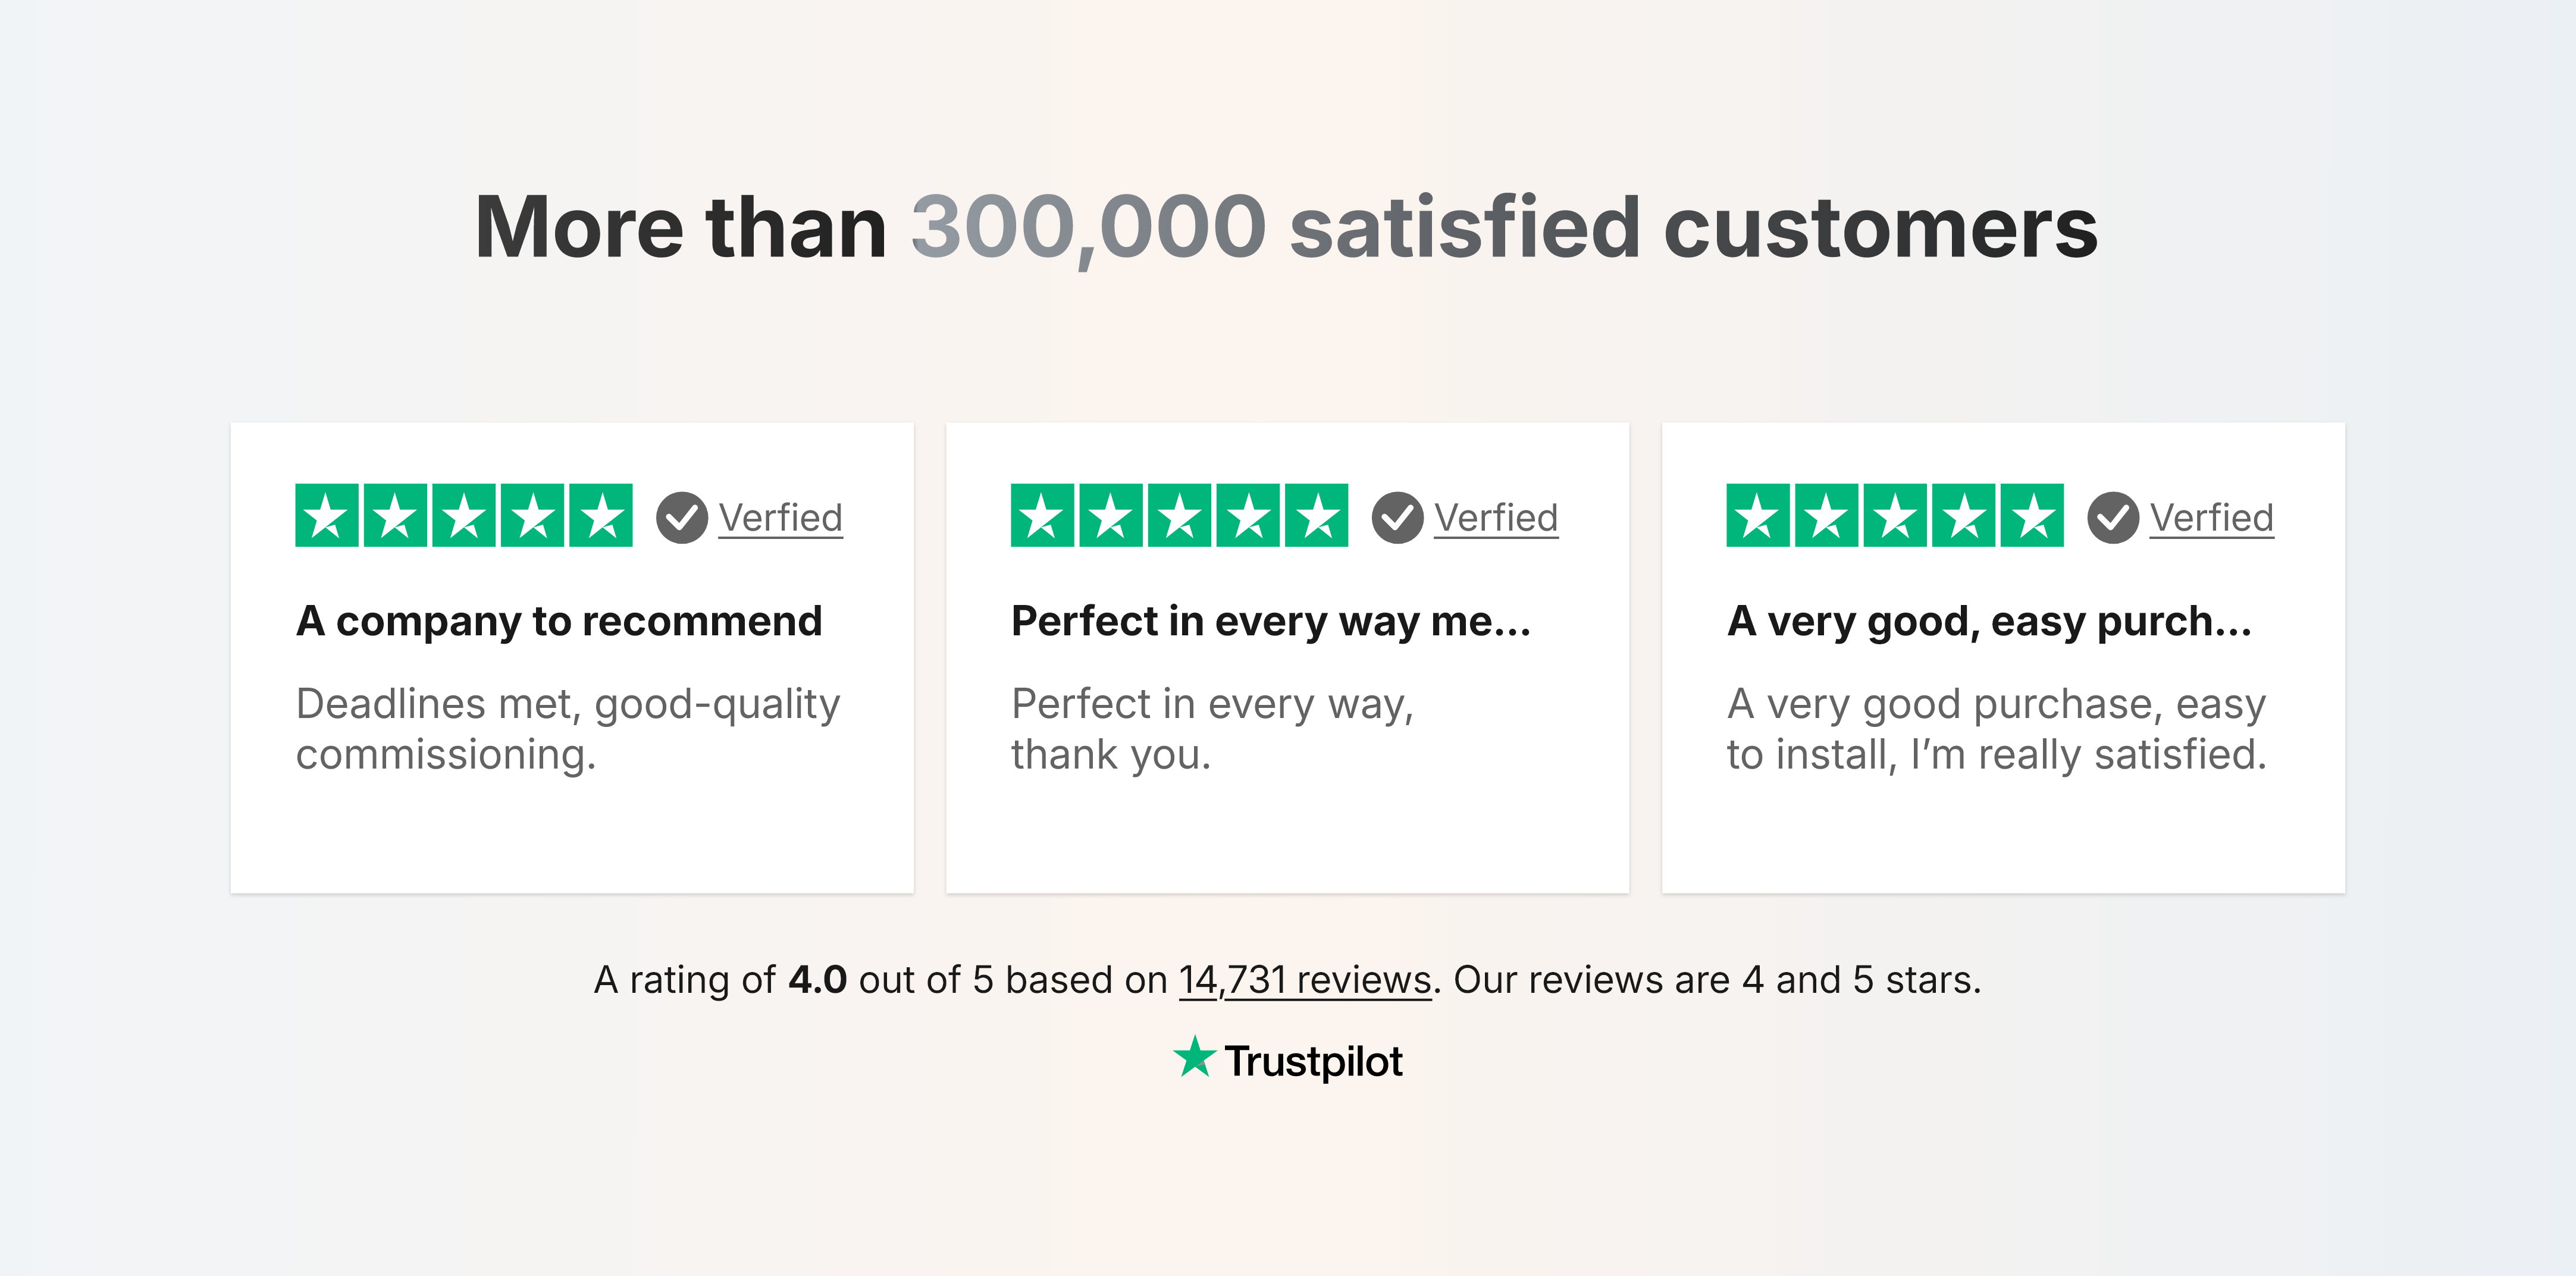Open the "14,731 reviews" link

click(x=1305, y=980)
